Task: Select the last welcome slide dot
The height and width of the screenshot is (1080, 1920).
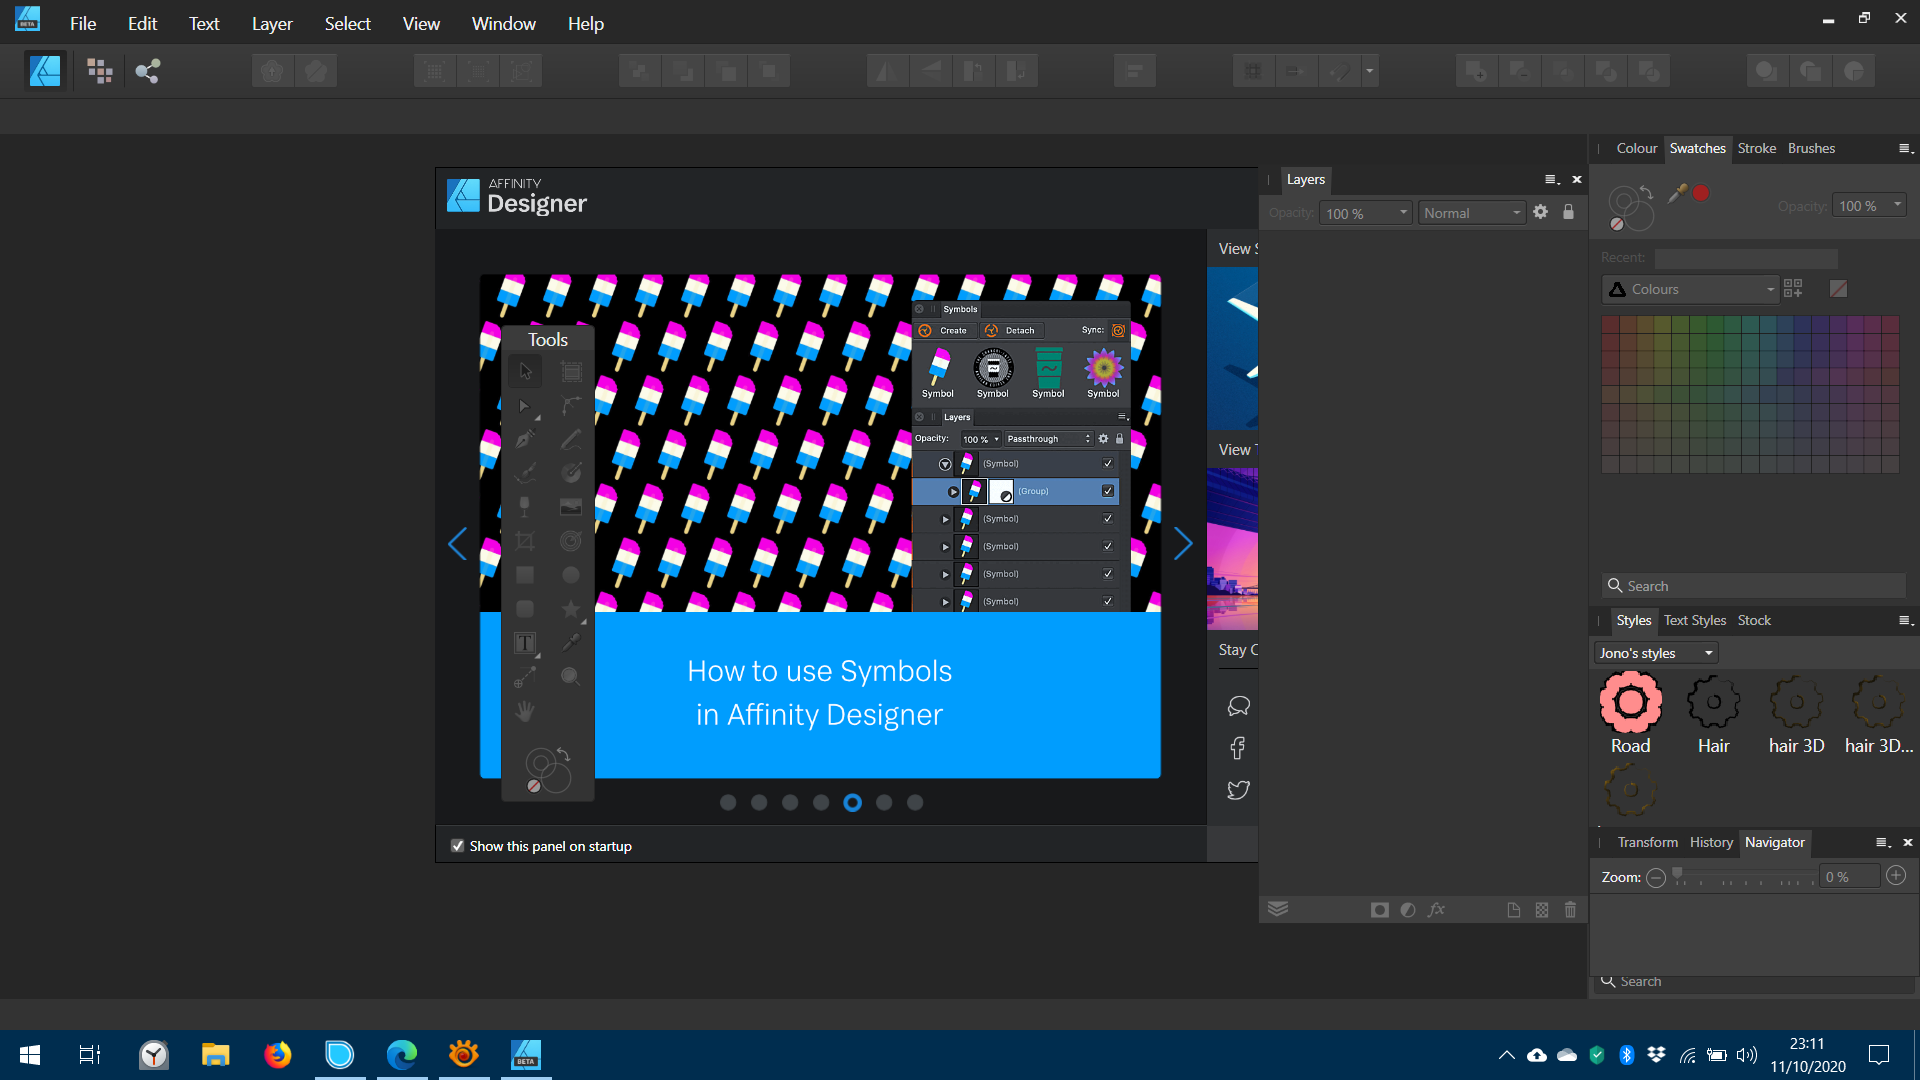Action: (x=915, y=803)
